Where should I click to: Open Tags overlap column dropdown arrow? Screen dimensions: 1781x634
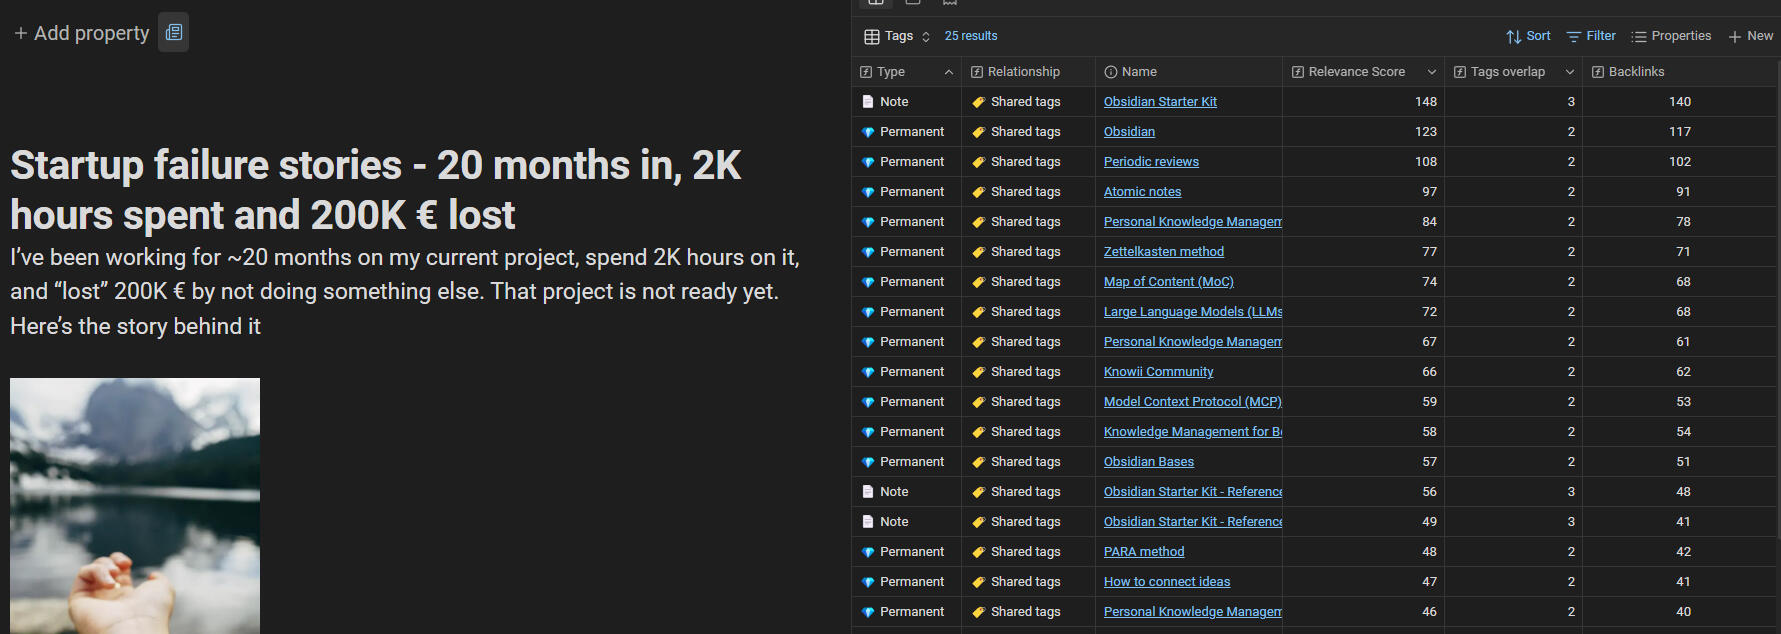pos(1569,72)
